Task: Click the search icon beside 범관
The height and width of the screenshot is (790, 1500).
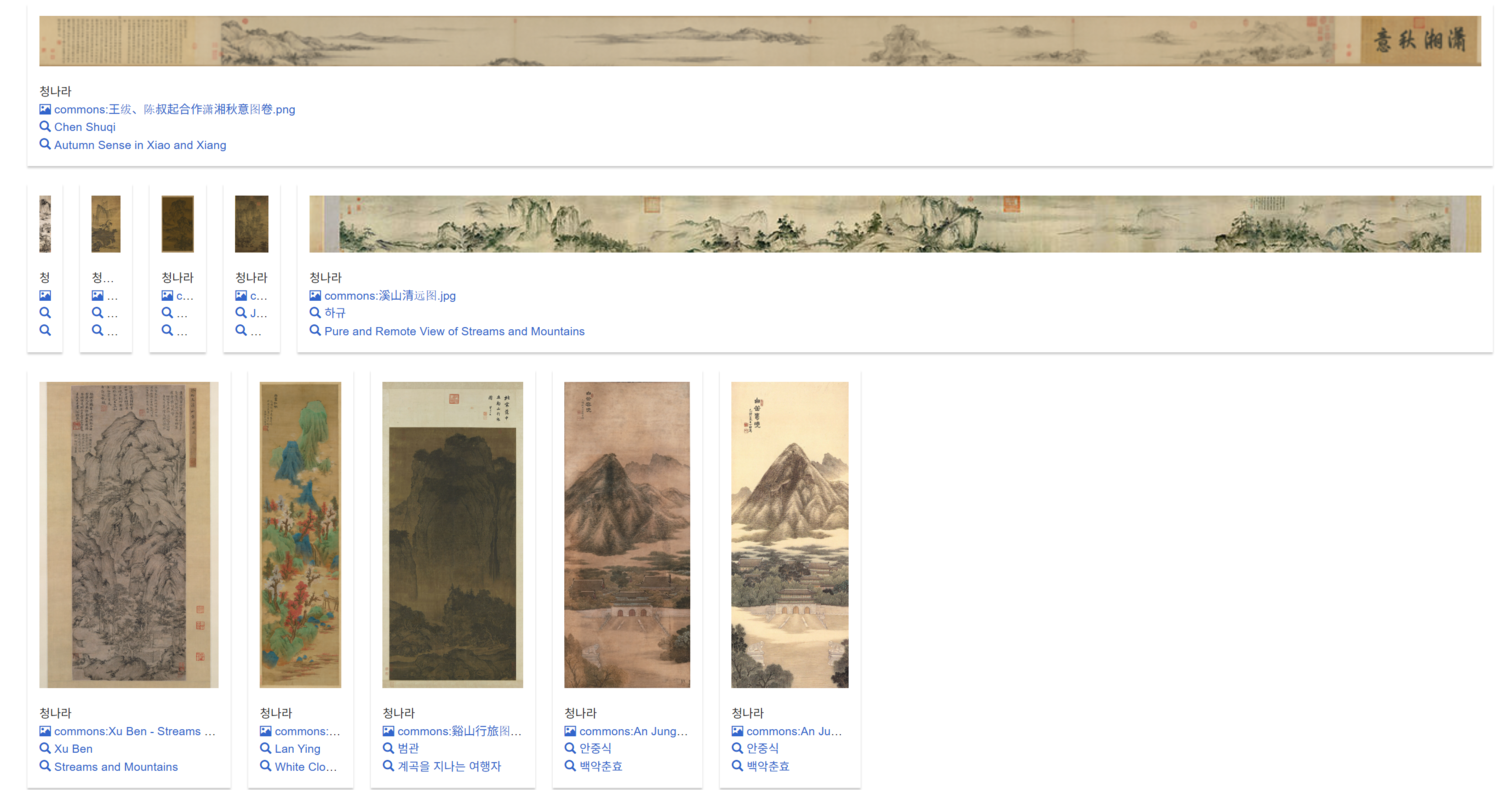Action: coord(388,749)
